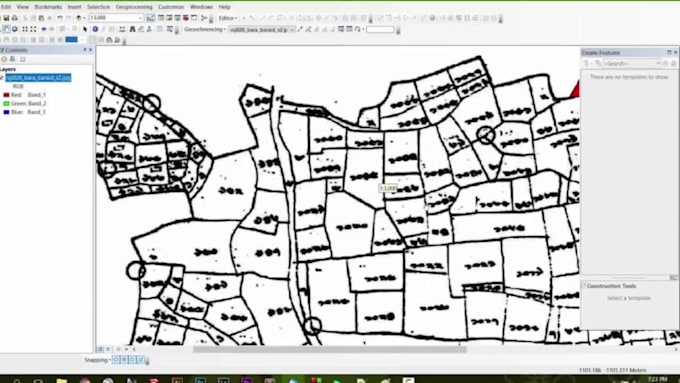The image size is (680, 383).
Task: Open the map scale dropdown
Action: coord(141,18)
